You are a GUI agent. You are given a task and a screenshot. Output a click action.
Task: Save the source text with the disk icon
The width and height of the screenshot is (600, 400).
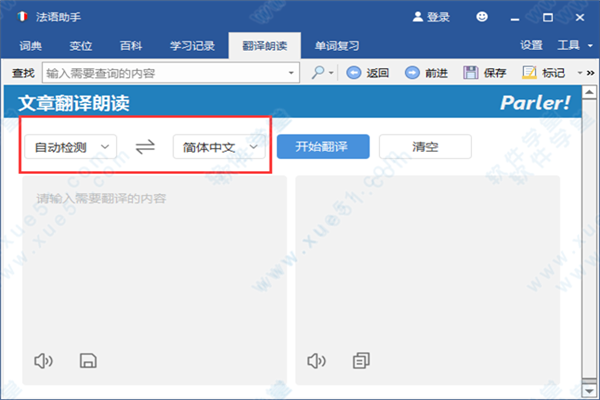click(x=88, y=361)
